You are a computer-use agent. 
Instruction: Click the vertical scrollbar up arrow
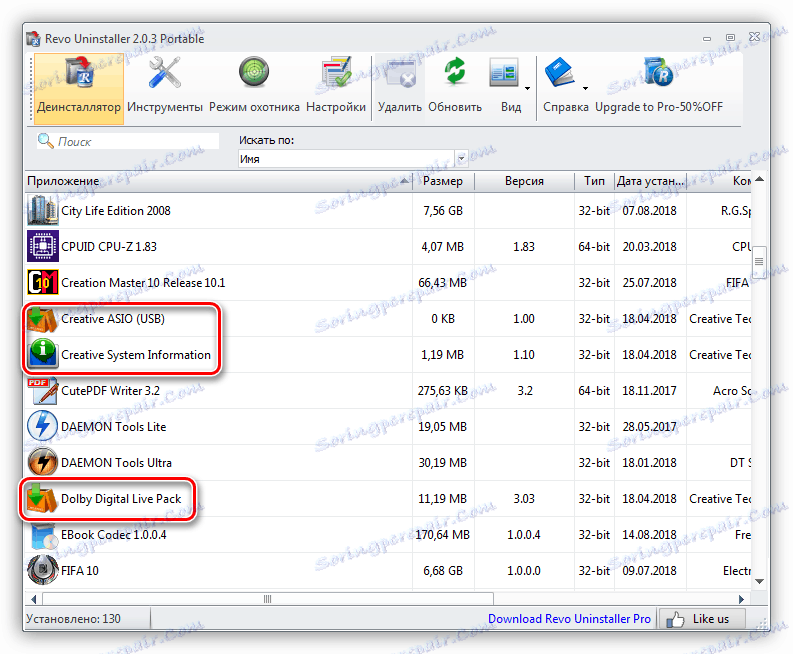point(759,180)
